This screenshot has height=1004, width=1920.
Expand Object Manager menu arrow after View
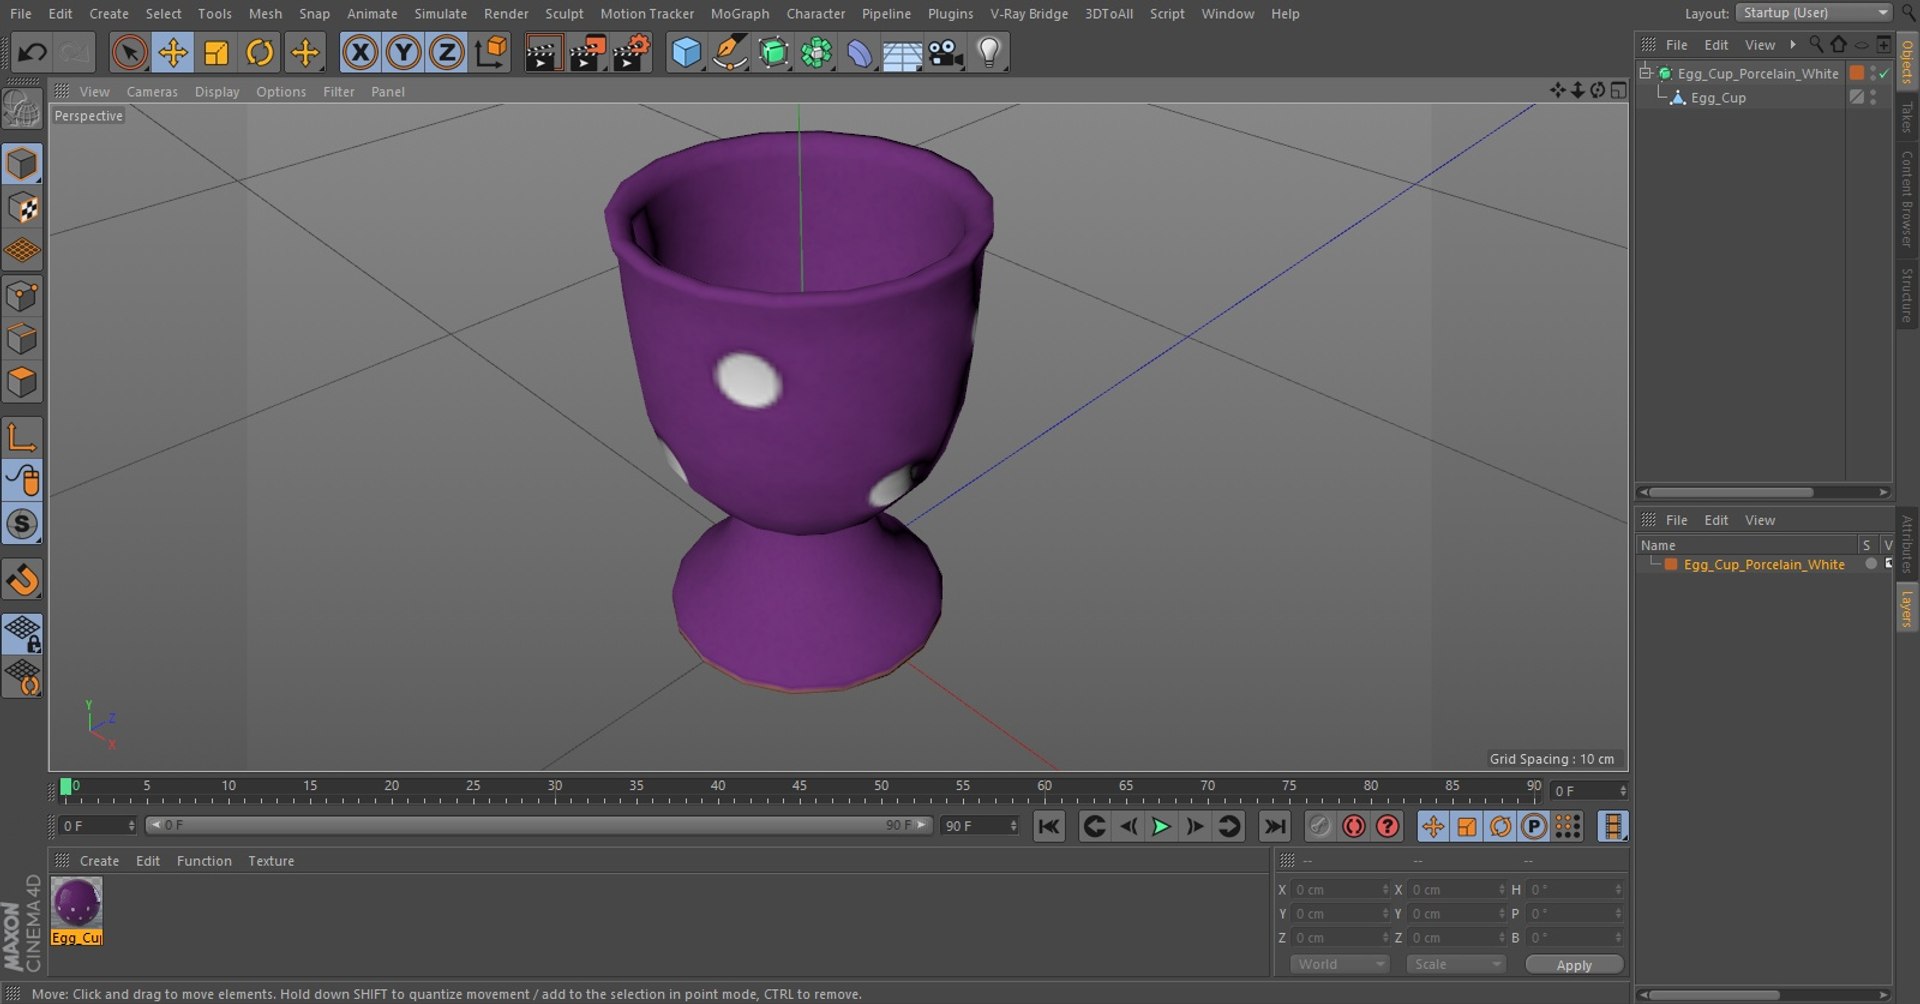[1793, 44]
